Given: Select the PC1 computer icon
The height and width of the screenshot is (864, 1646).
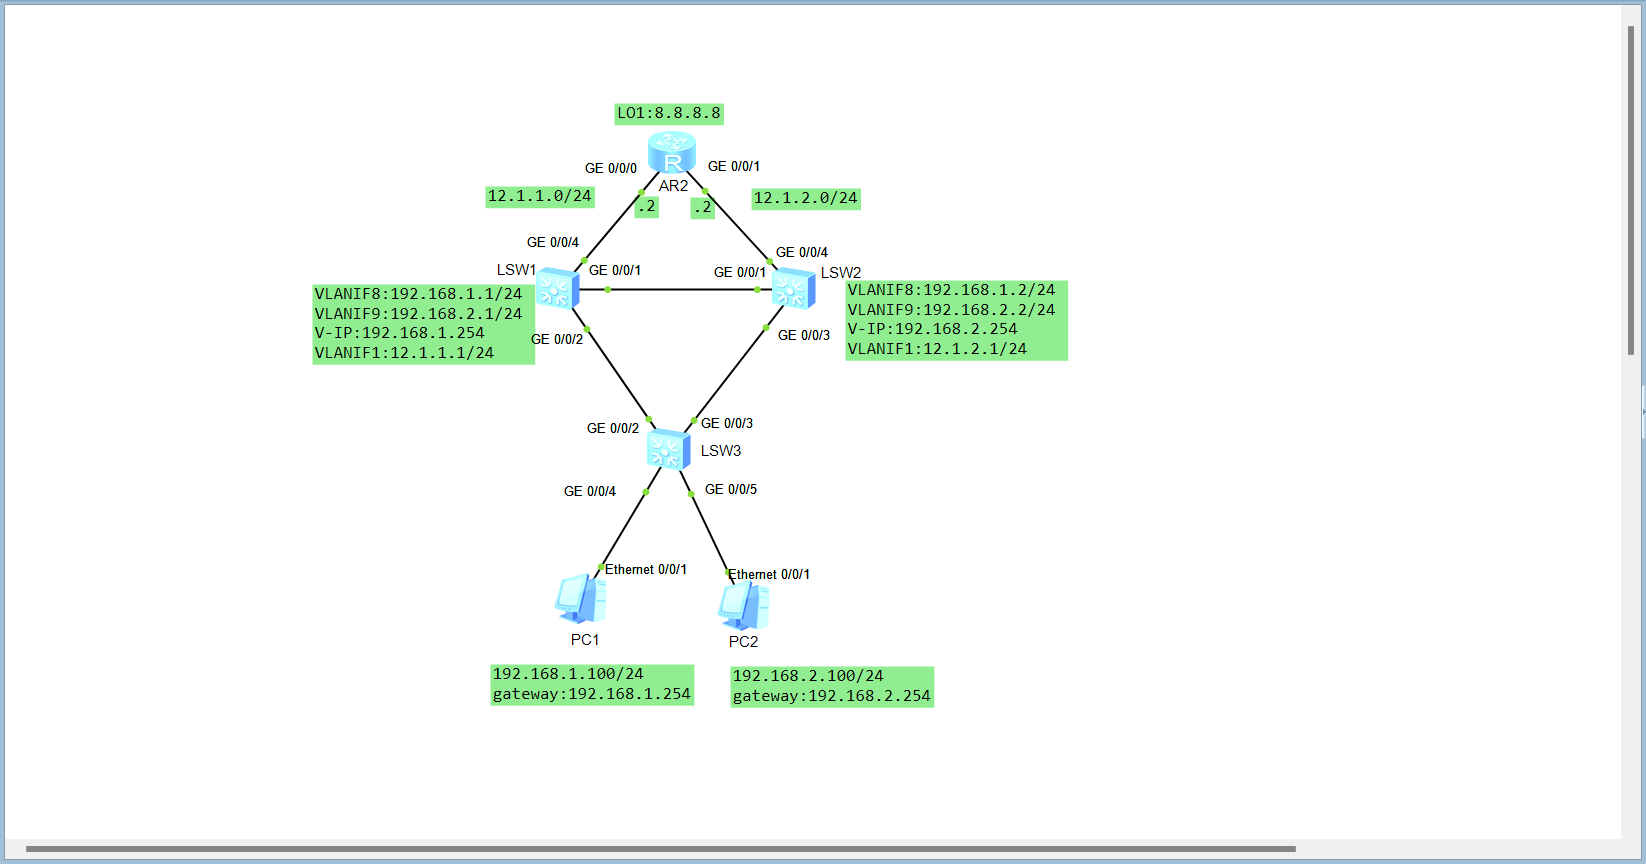Looking at the screenshot, I should pyautogui.click(x=581, y=599).
